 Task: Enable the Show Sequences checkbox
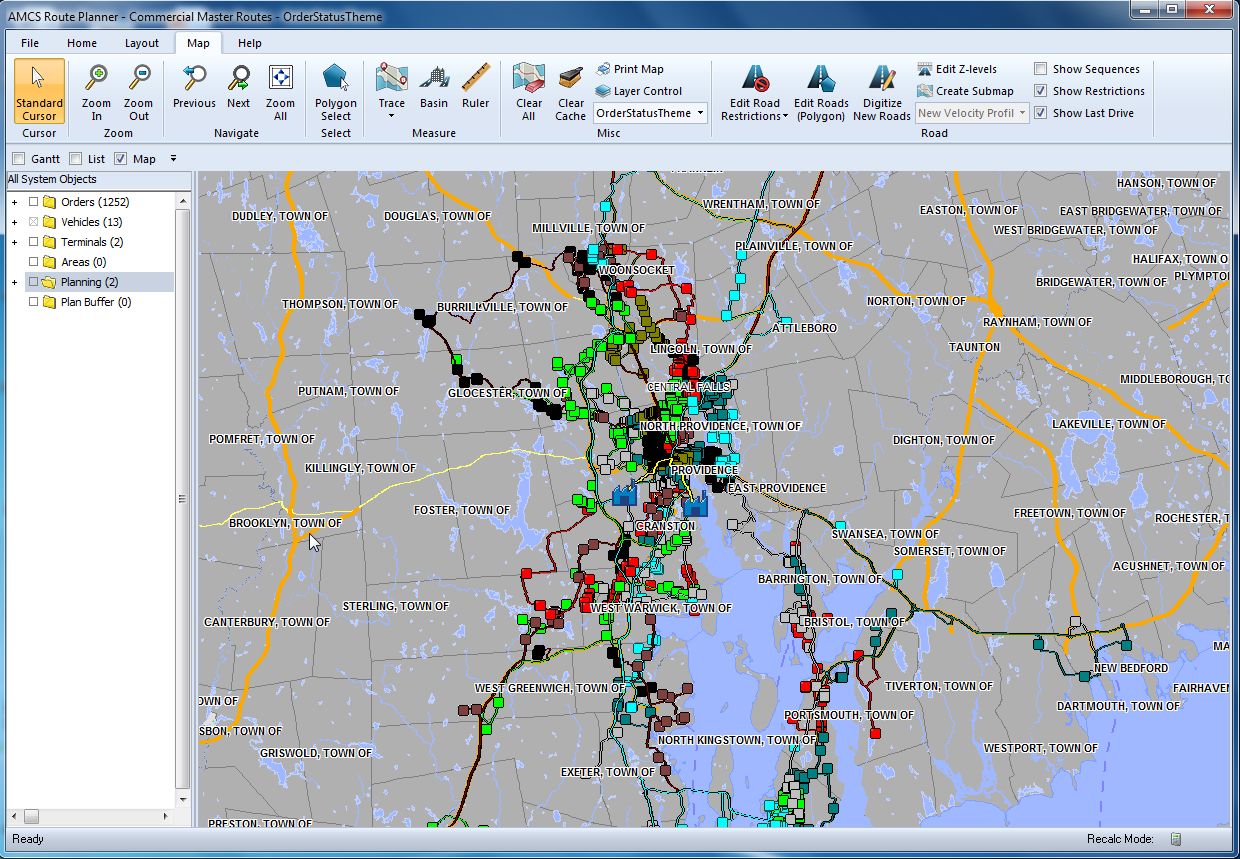tap(1041, 69)
